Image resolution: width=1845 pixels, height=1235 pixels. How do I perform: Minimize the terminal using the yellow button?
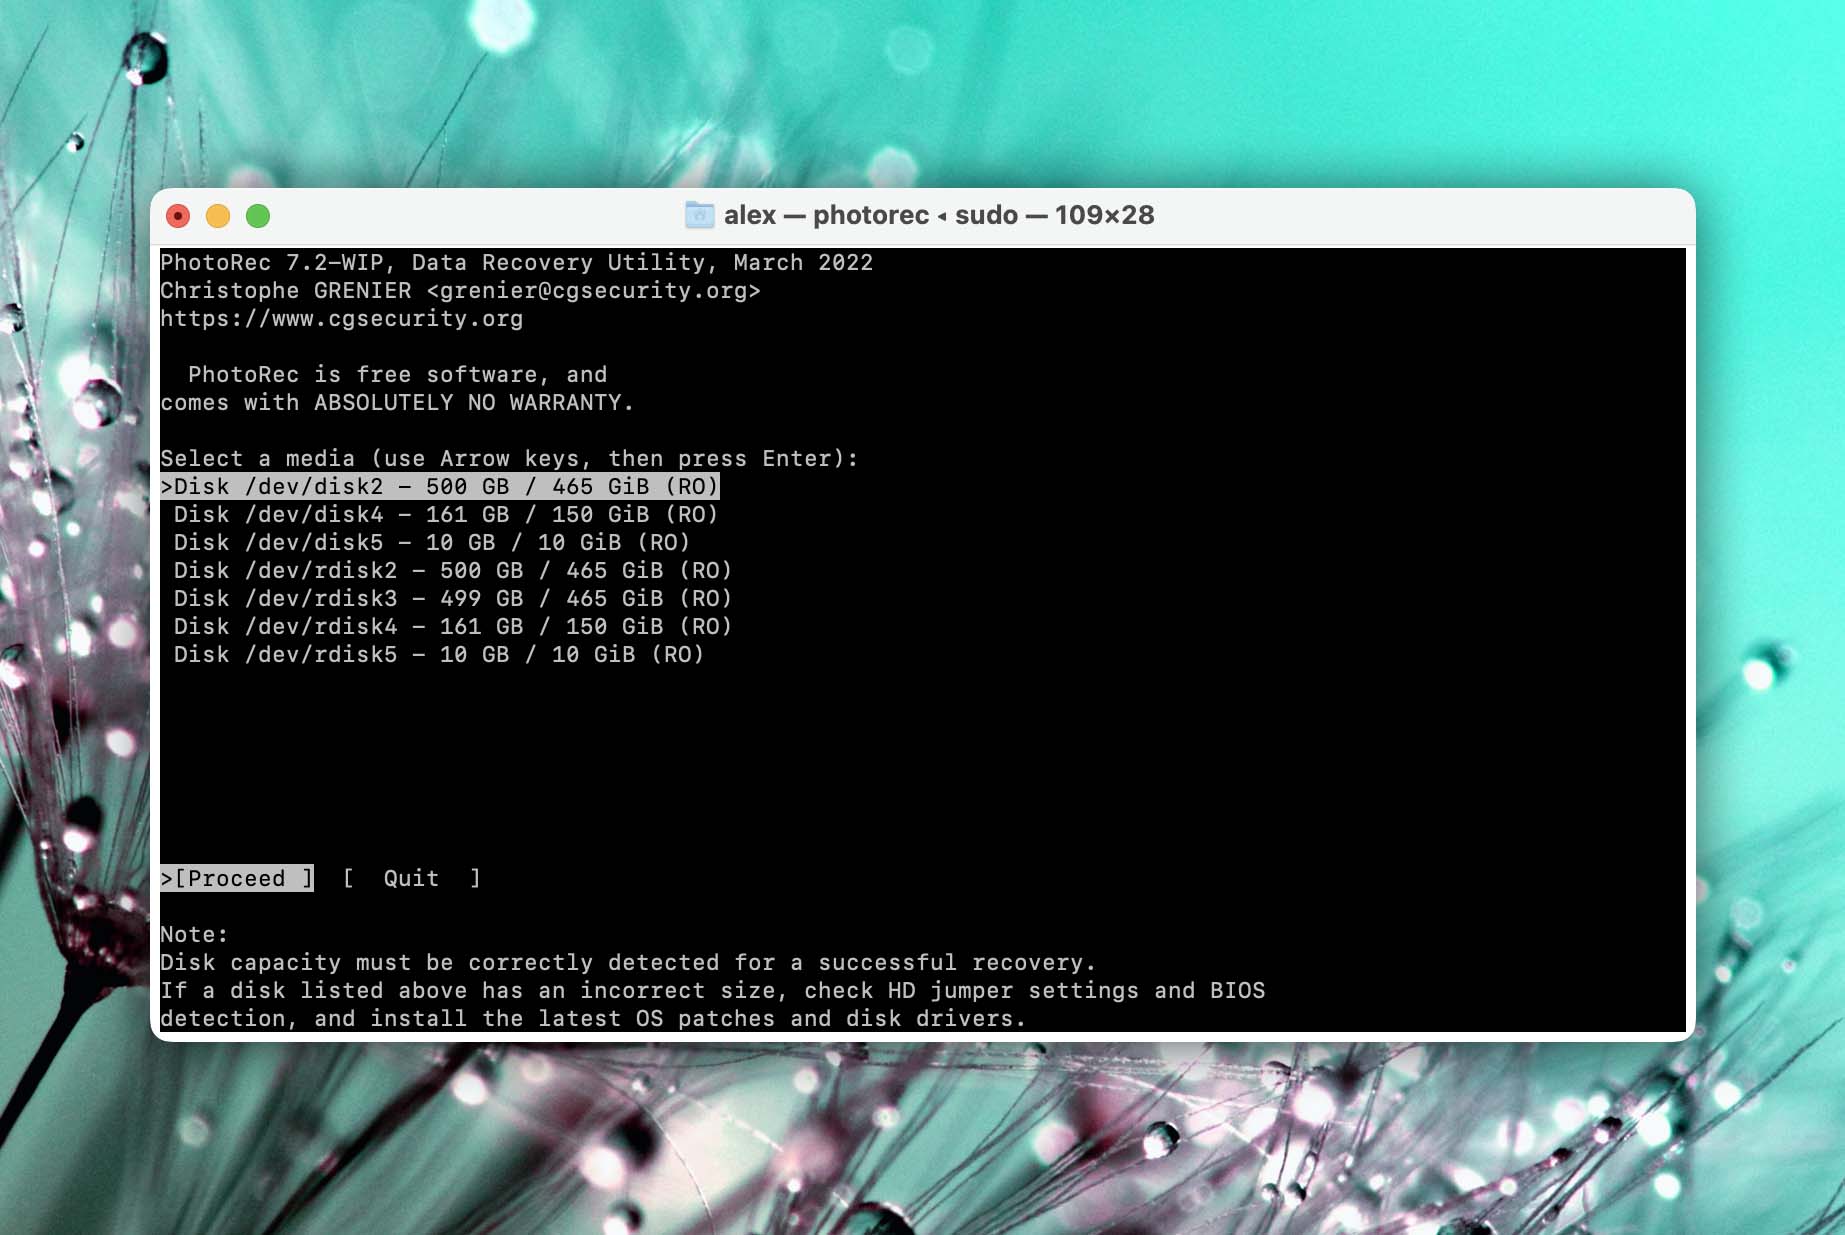point(218,216)
